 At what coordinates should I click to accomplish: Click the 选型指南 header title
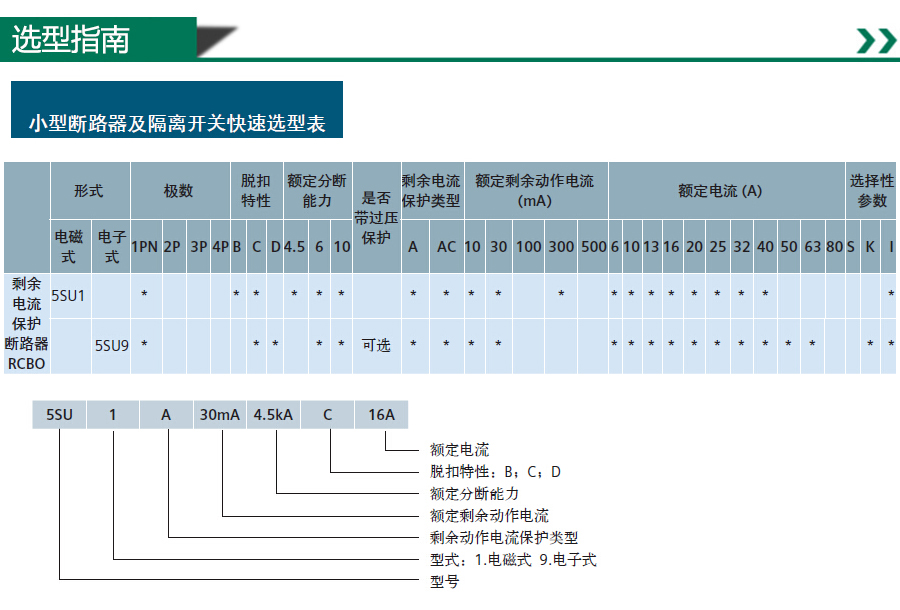tap(71, 40)
